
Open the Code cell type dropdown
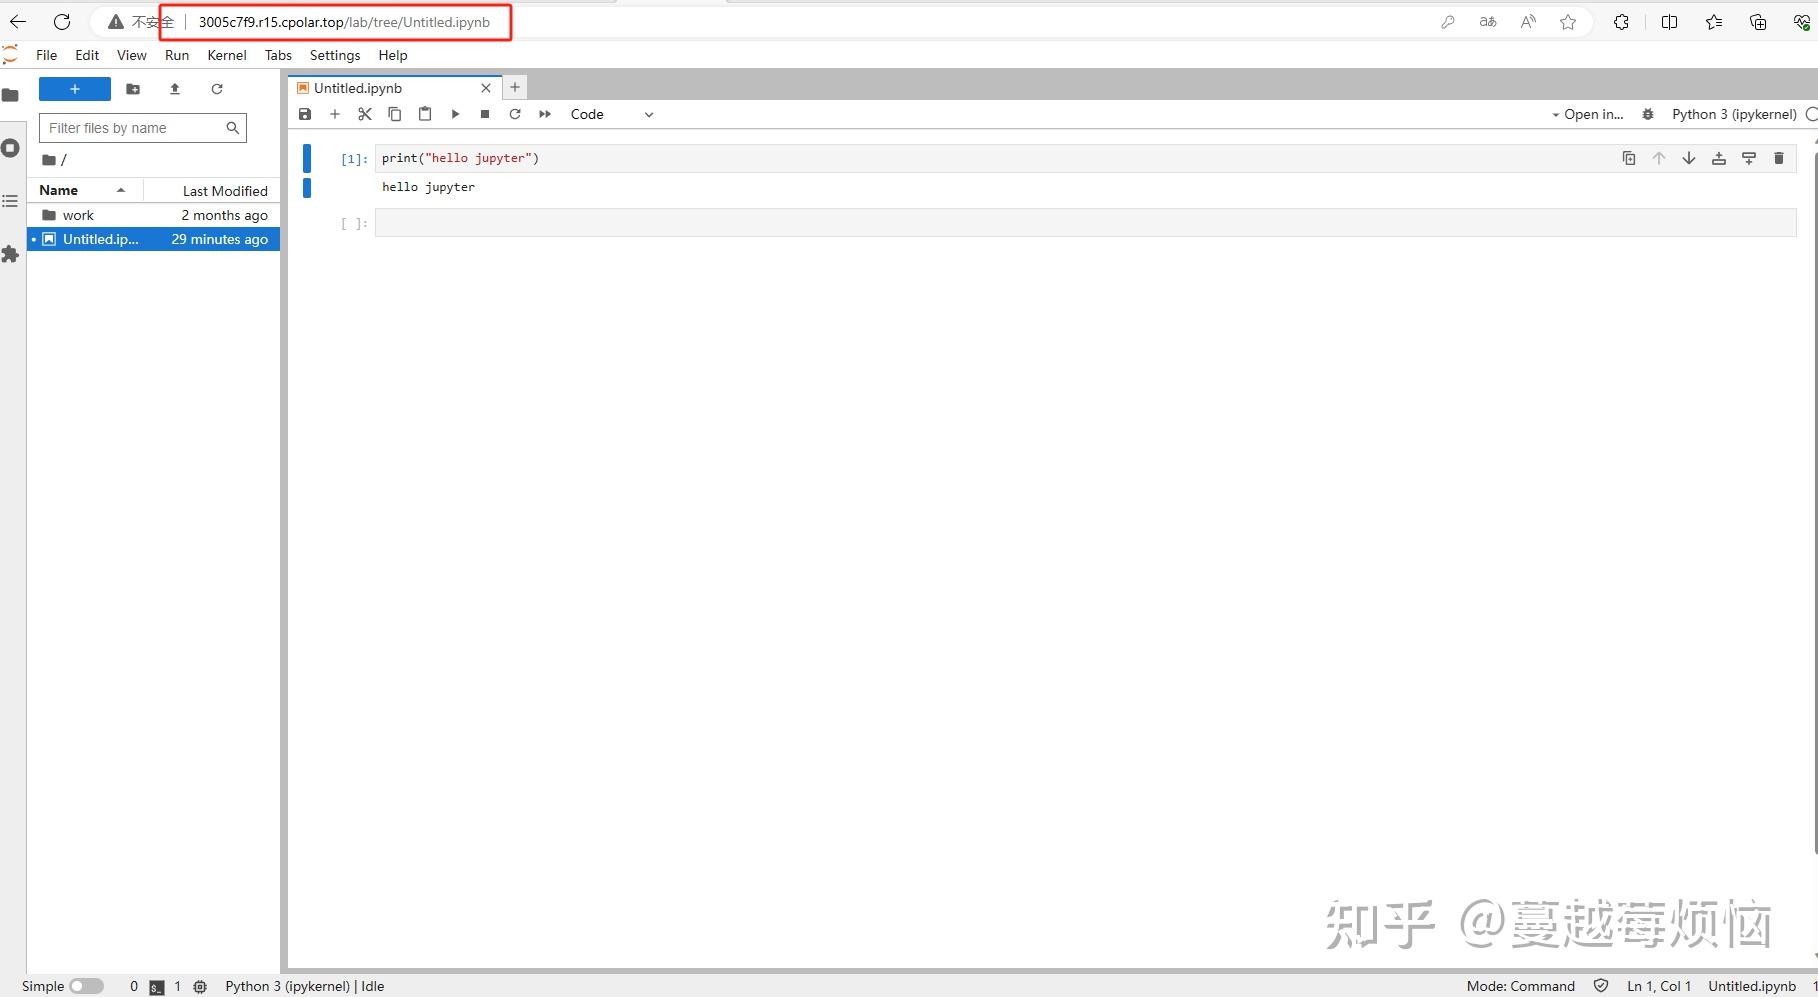[611, 114]
